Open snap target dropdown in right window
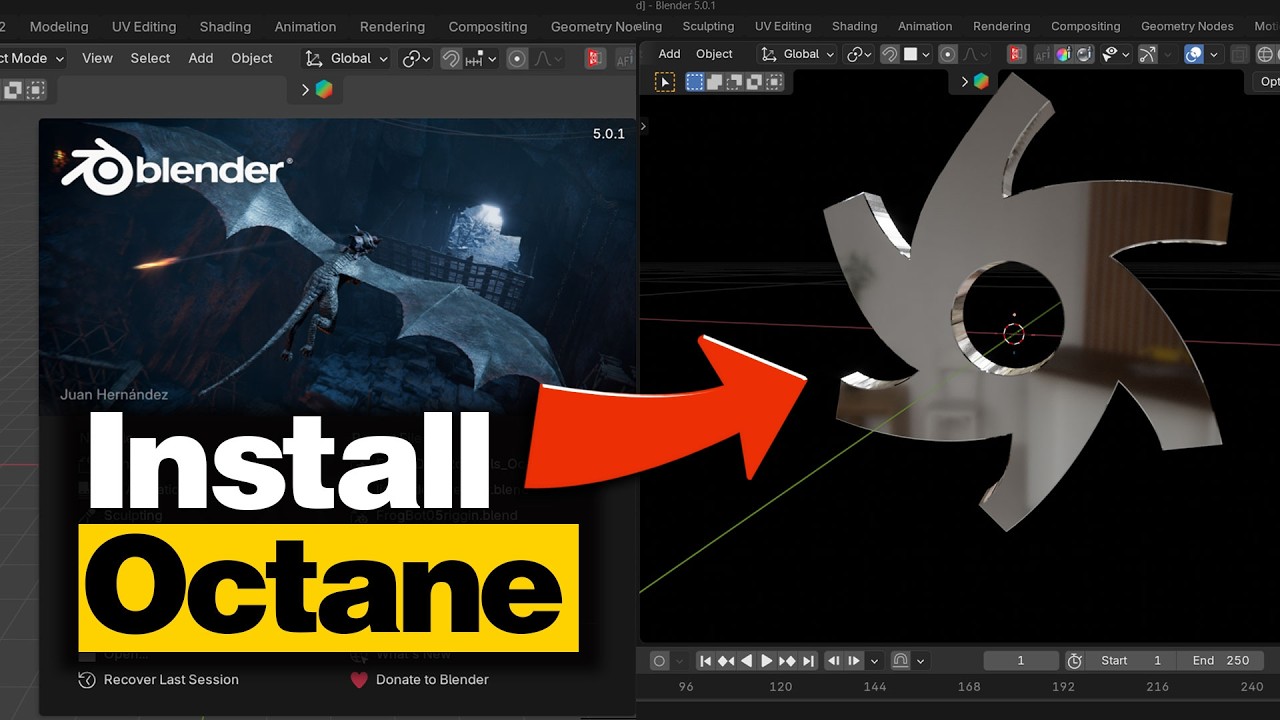 click(x=917, y=54)
